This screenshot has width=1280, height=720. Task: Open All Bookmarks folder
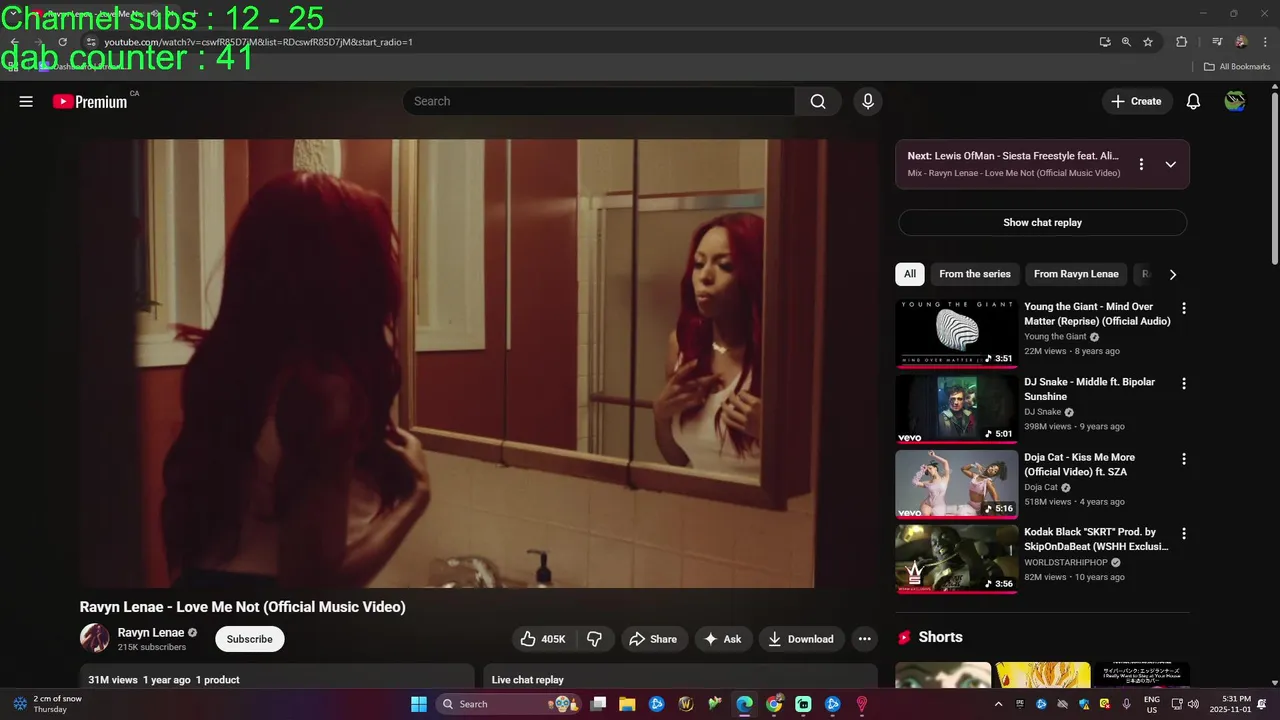(x=1237, y=67)
